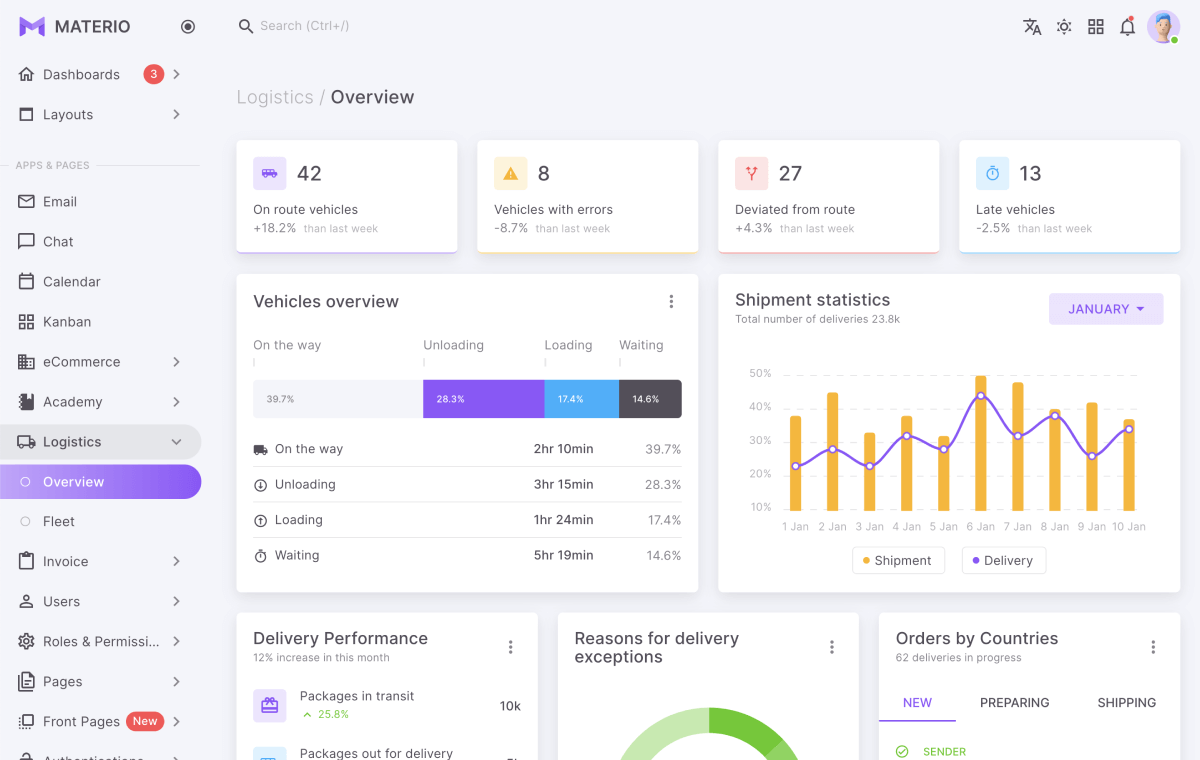
Task: Open the Email app
Action: tap(100, 201)
